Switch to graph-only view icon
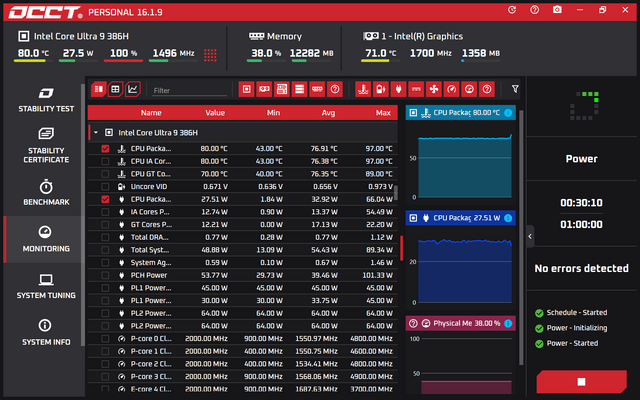 point(133,89)
